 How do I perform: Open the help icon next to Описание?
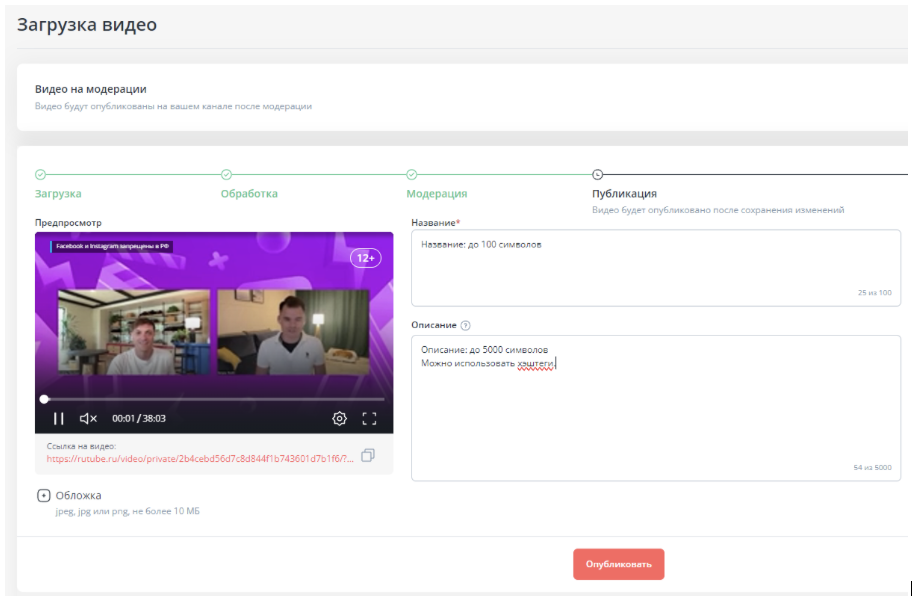[465, 326]
